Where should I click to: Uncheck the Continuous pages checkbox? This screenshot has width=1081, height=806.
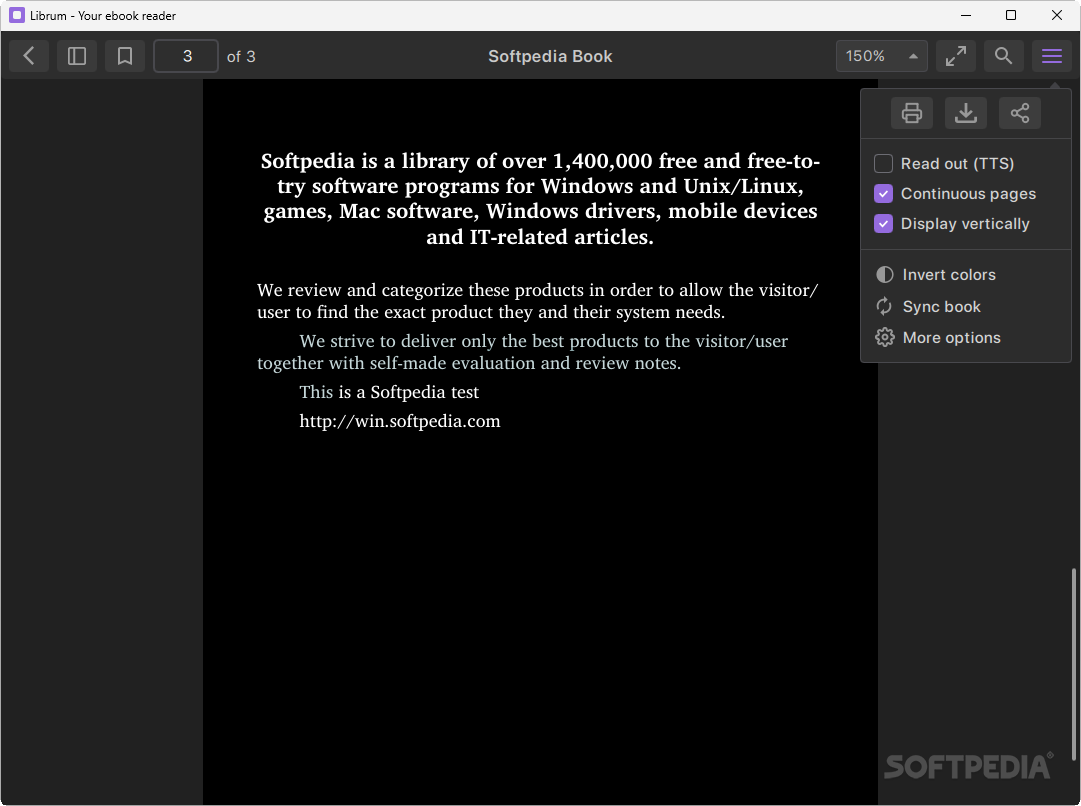pos(883,194)
